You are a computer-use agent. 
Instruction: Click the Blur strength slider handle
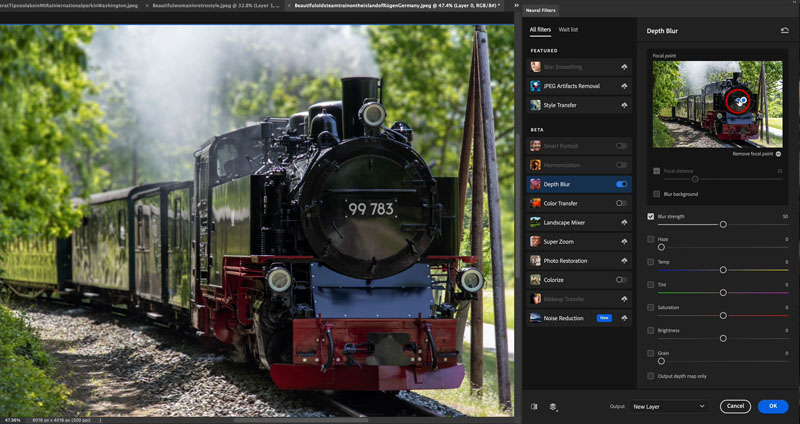coord(723,225)
